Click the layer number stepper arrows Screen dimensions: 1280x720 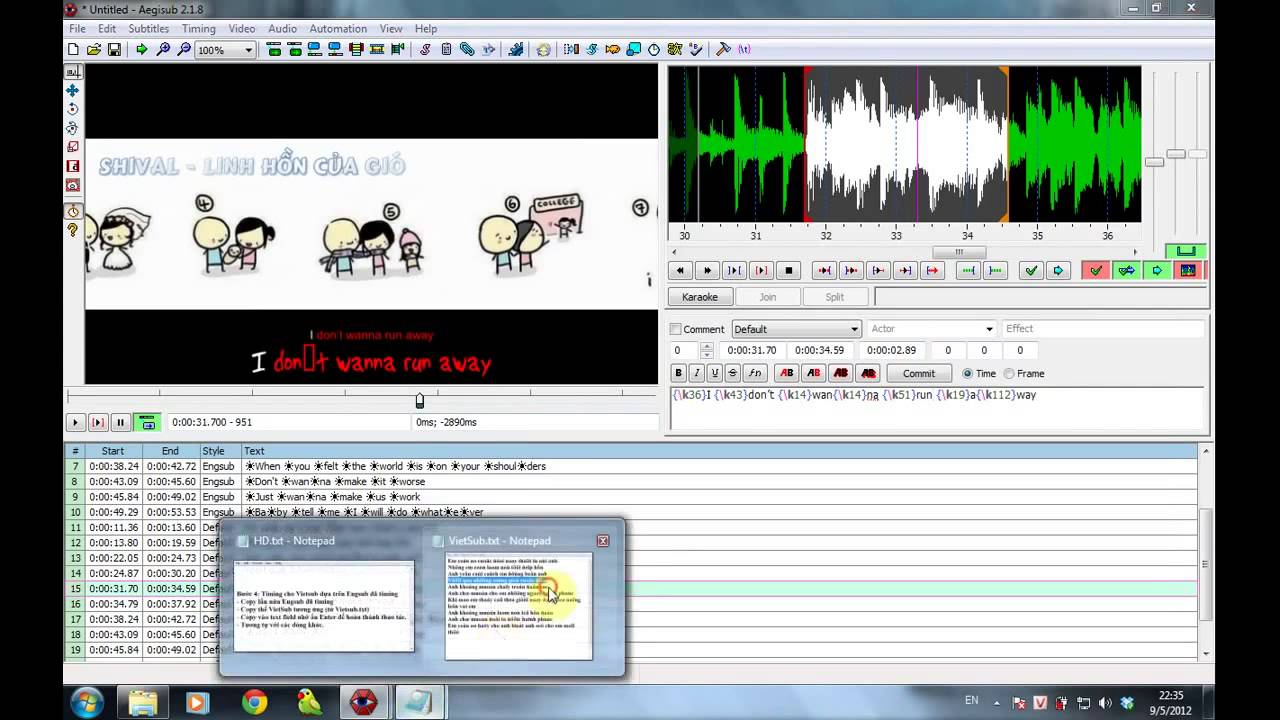pyautogui.click(x=707, y=350)
